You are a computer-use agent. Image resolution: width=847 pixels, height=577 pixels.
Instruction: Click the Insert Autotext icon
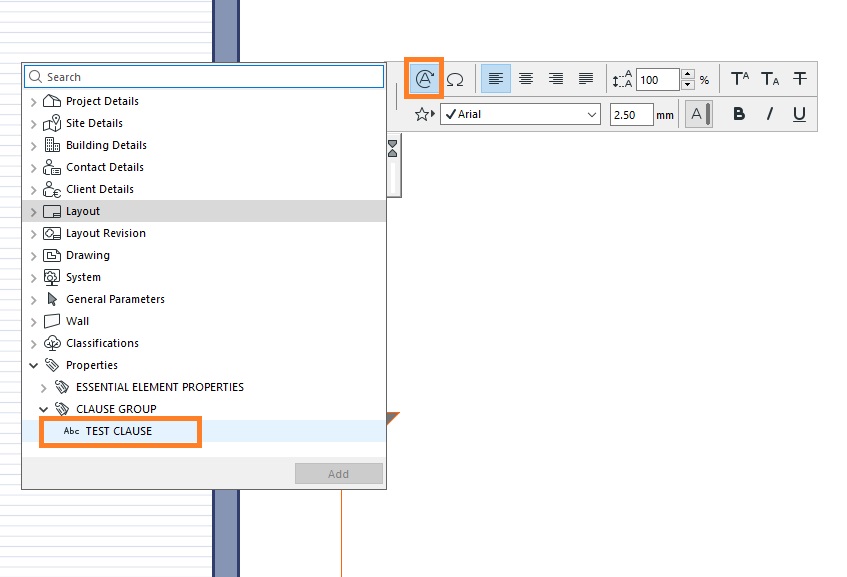(424, 79)
